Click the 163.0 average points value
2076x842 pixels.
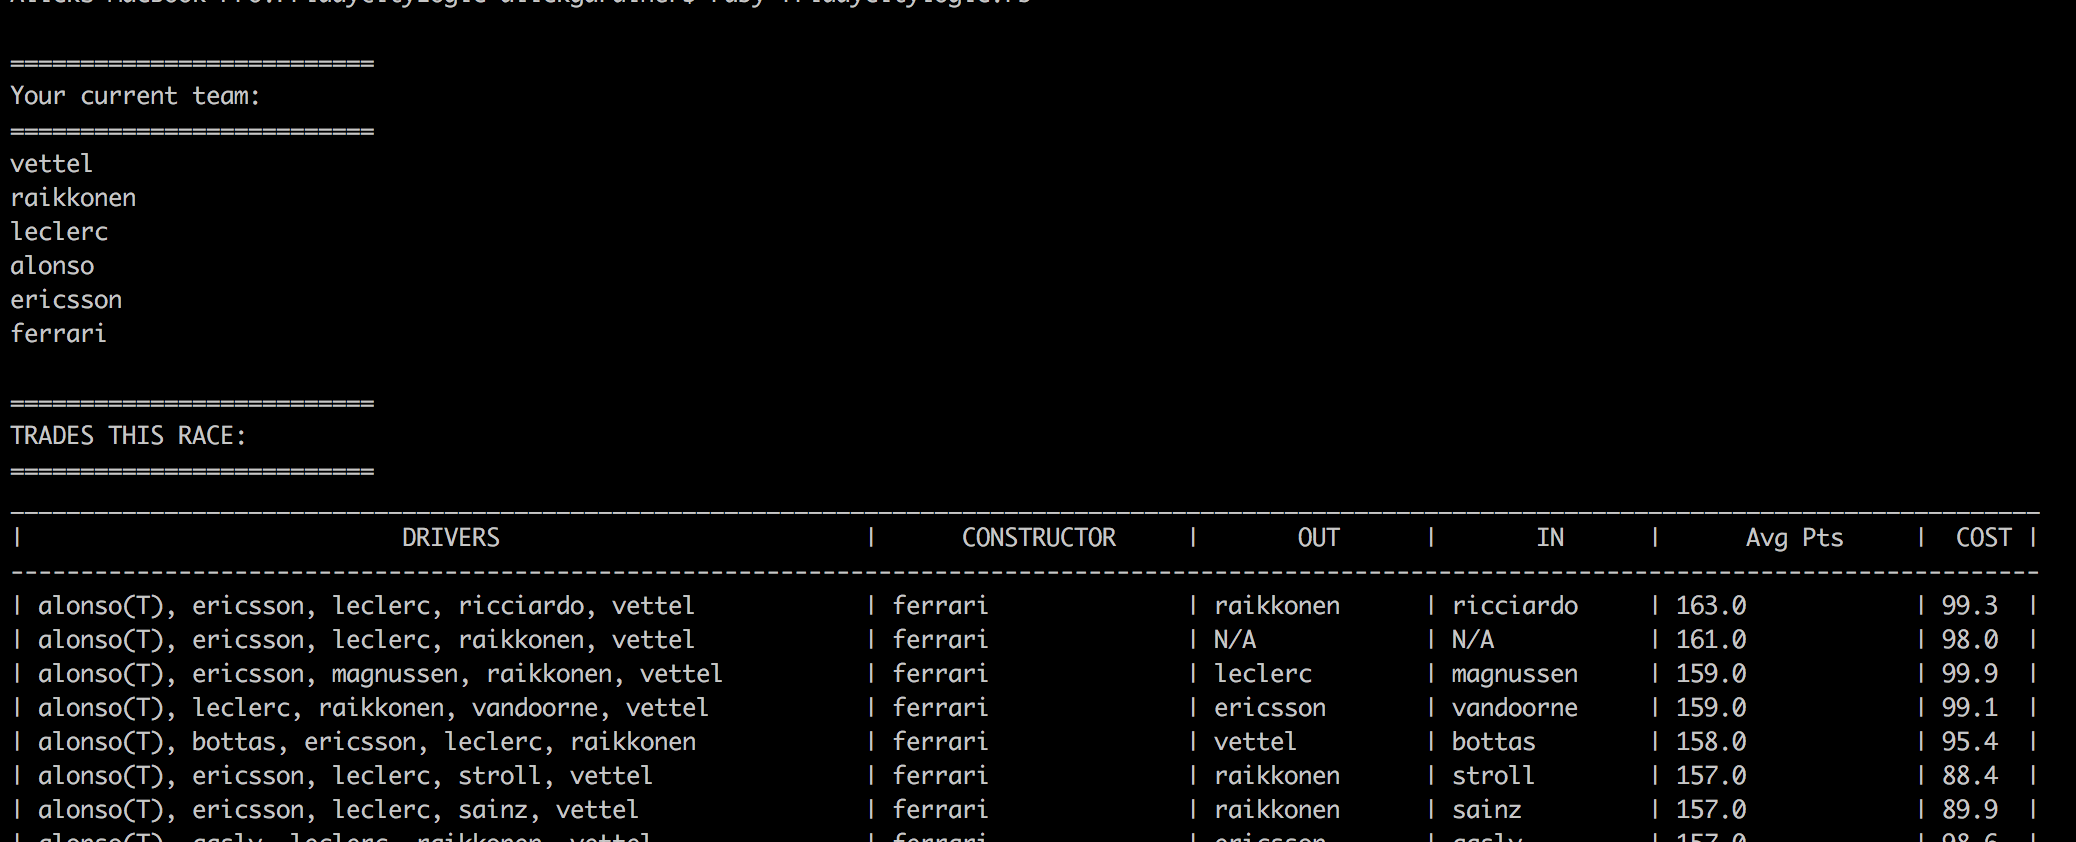click(1711, 606)
